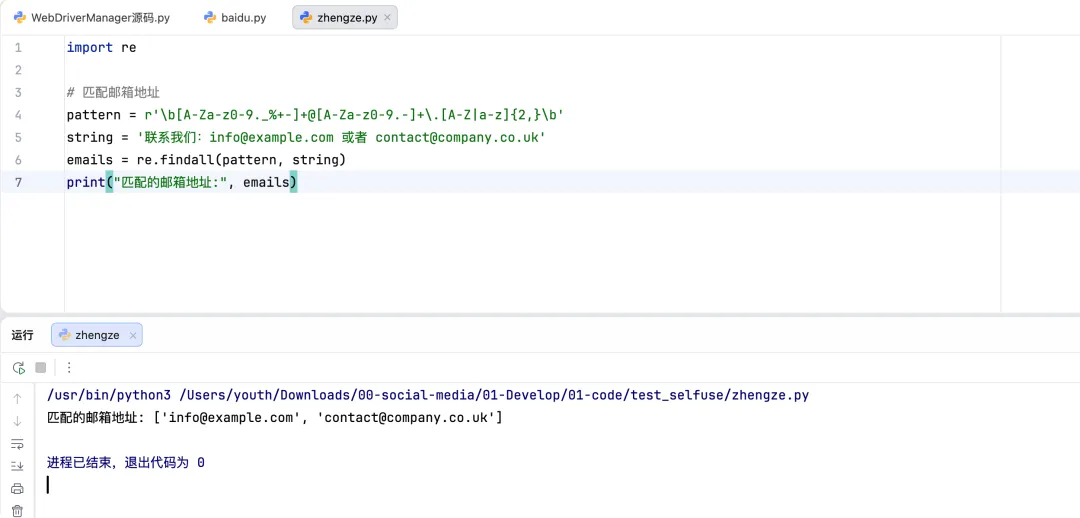Open the run toolbar more options menu
The image size is (1080, 518).
coord(69,368)
